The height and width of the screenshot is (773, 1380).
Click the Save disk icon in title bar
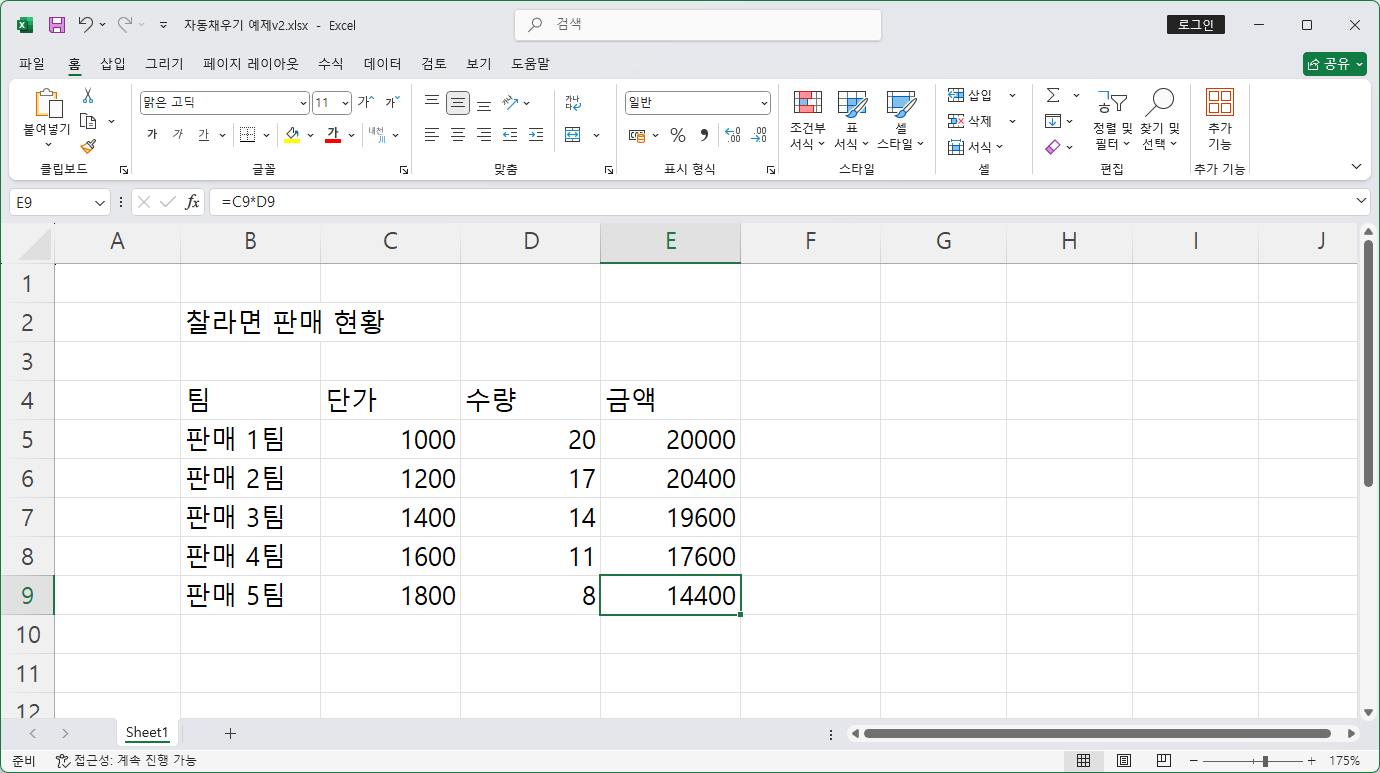(57, 25)
